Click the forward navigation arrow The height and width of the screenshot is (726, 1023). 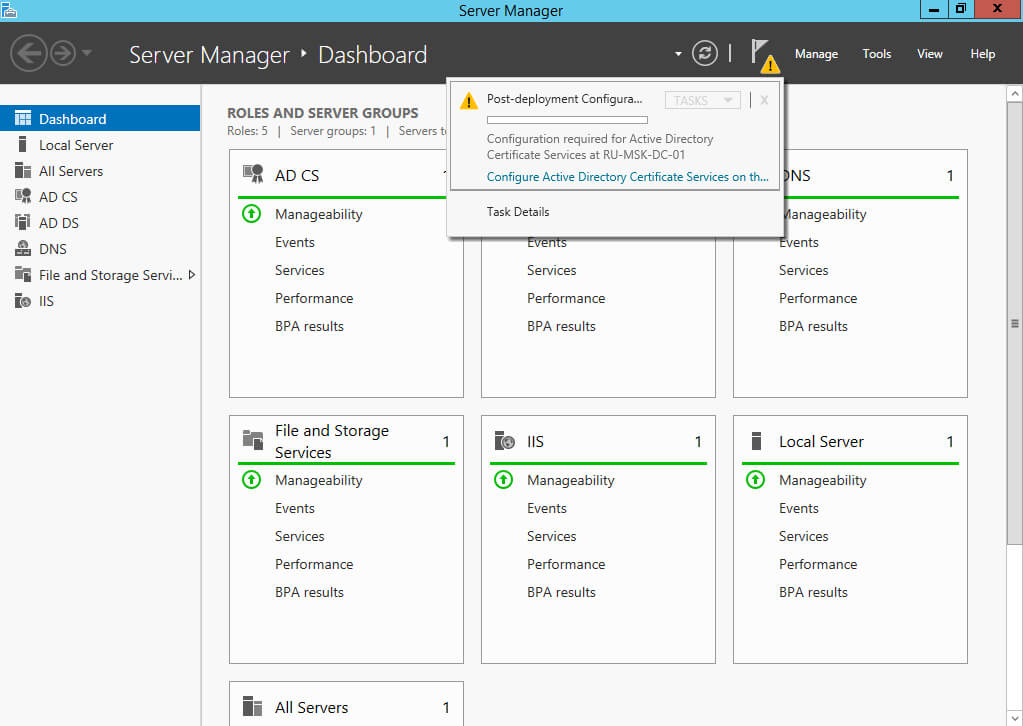(63, 53)
